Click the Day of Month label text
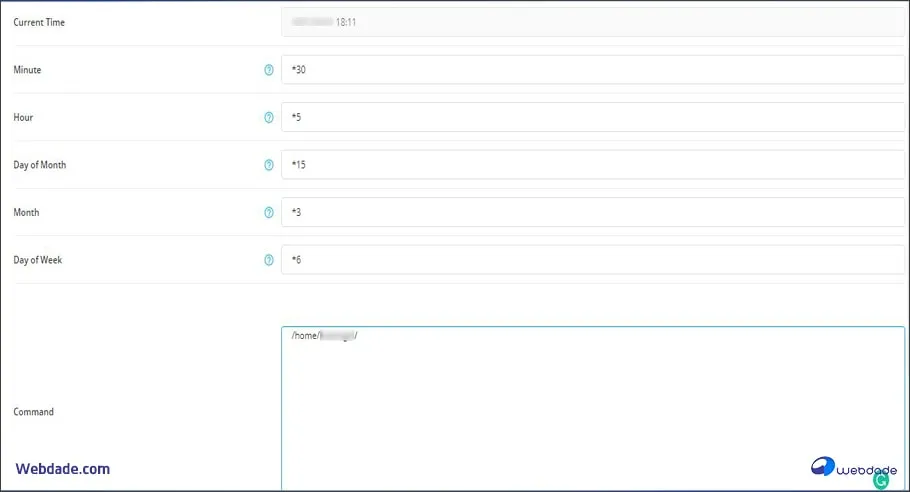 [x=40, y=165]
